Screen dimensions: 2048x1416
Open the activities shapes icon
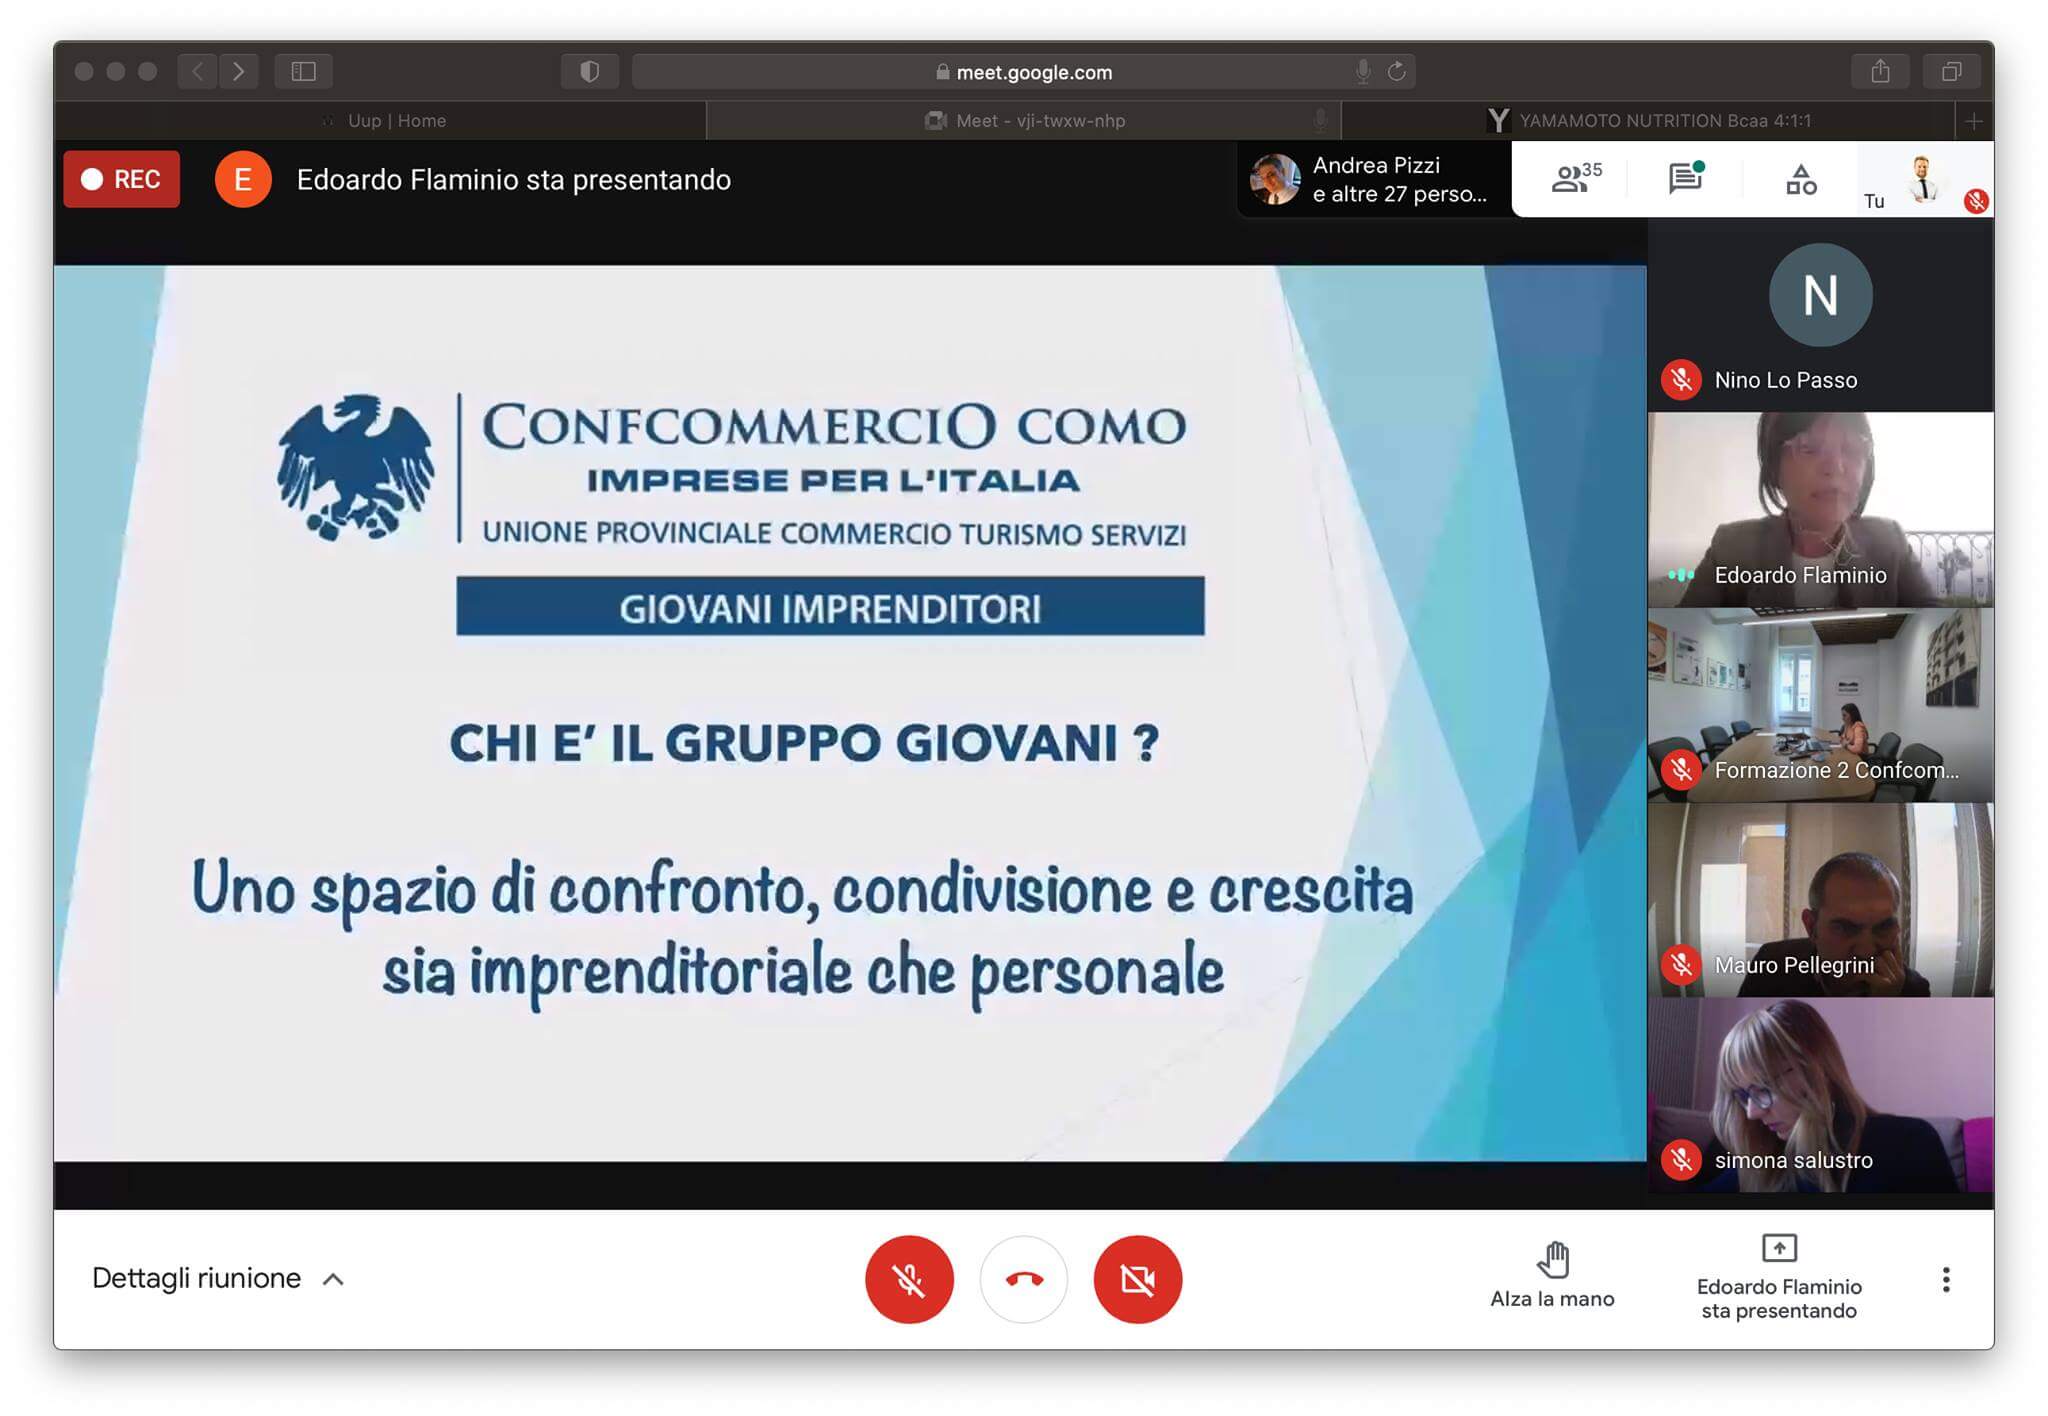click(x=1800, y=180)
